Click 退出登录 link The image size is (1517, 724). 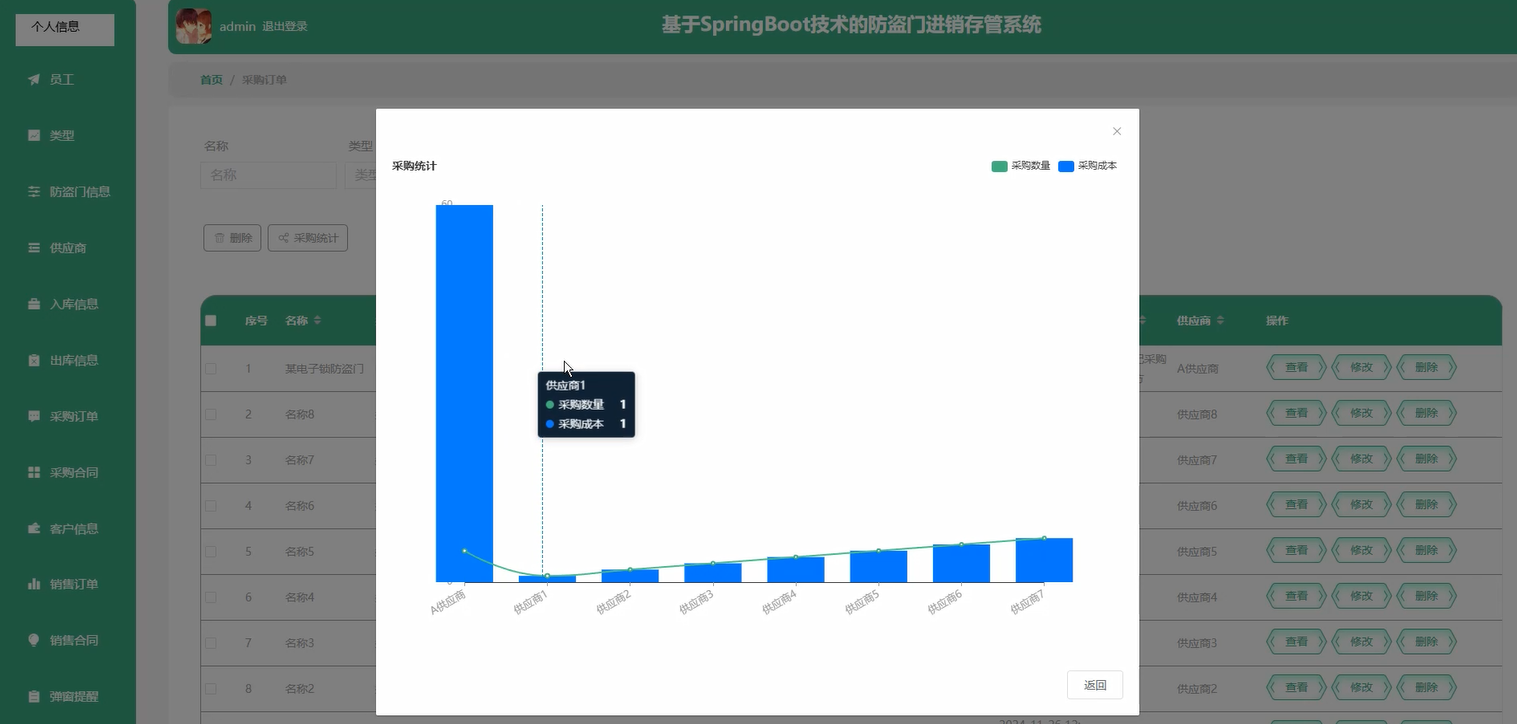click(285, 27)
